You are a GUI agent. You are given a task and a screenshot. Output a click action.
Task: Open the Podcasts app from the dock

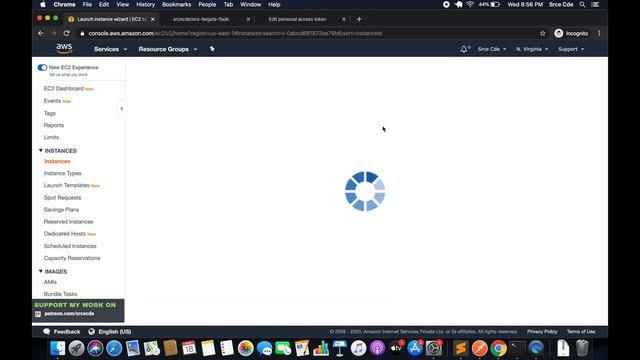377,348
